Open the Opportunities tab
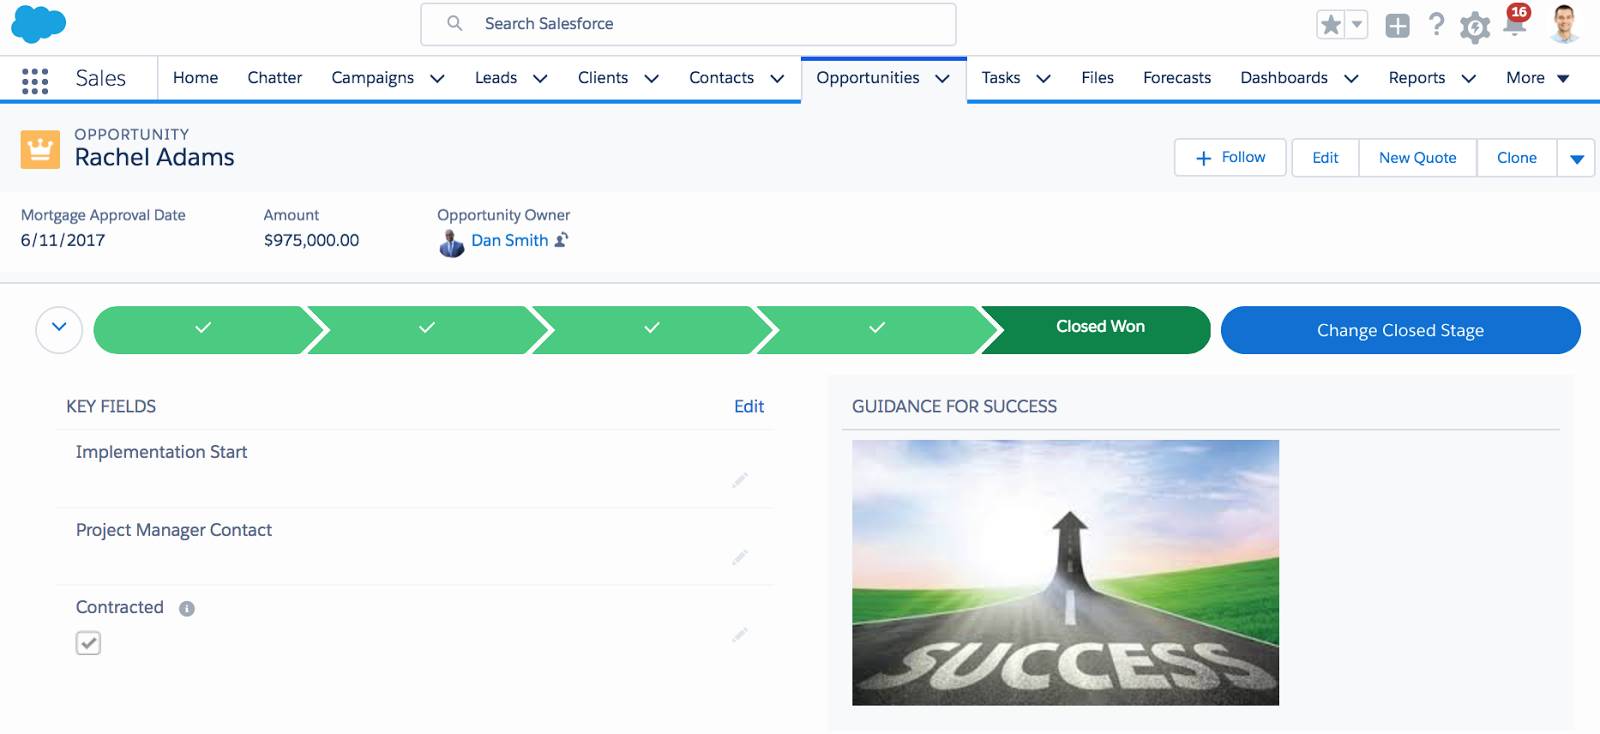This screenshot has width=1600, height=734. 867,78
